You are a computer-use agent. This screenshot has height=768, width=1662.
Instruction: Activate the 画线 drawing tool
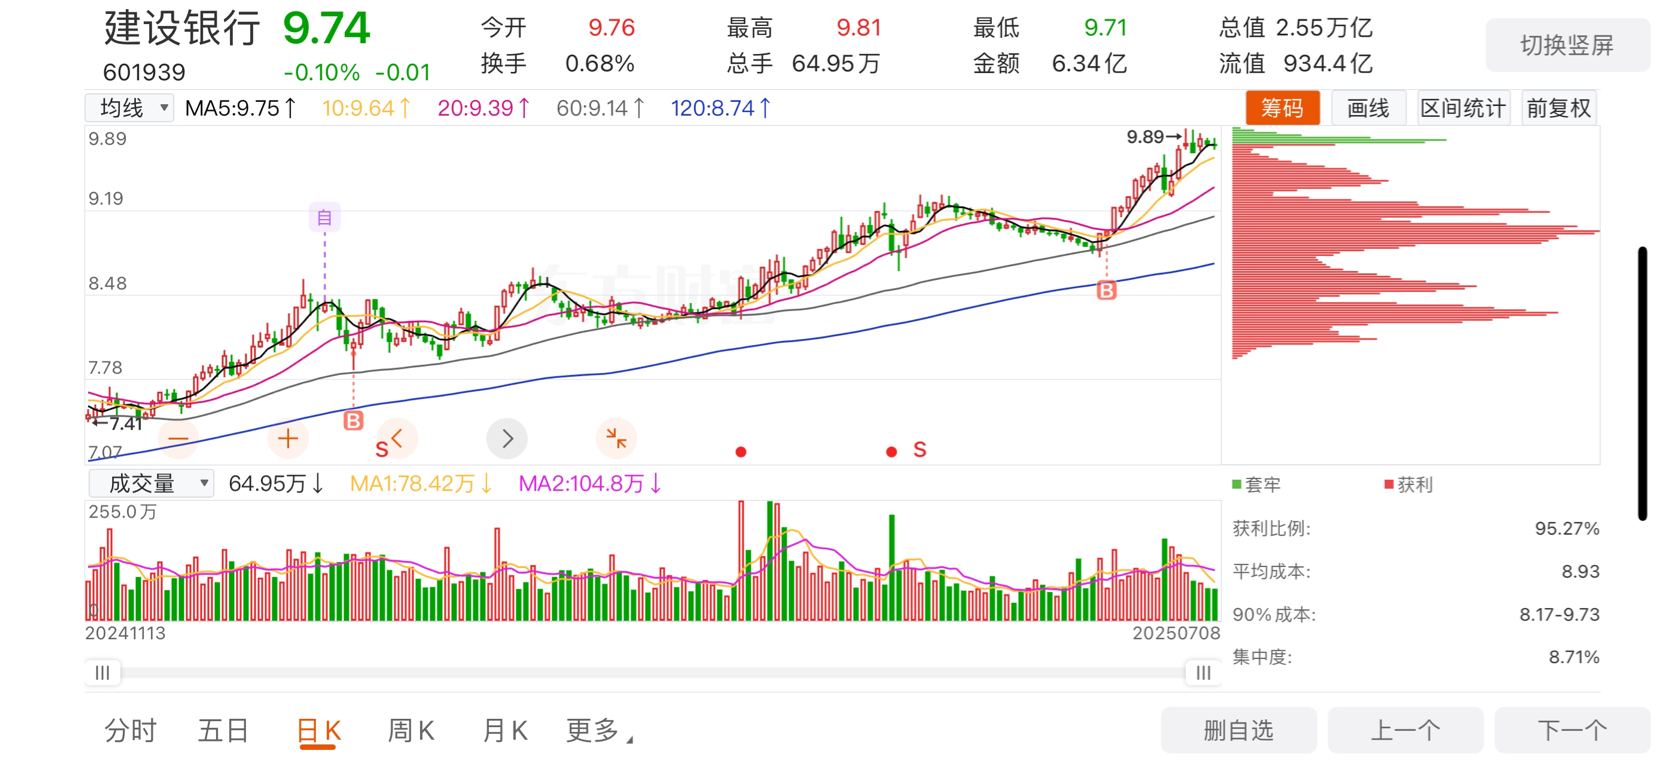click(x=1368, y=108)
